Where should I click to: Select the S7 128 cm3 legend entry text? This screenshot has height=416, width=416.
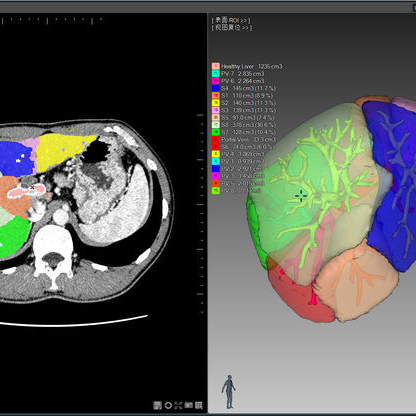[x=249, y=132]
